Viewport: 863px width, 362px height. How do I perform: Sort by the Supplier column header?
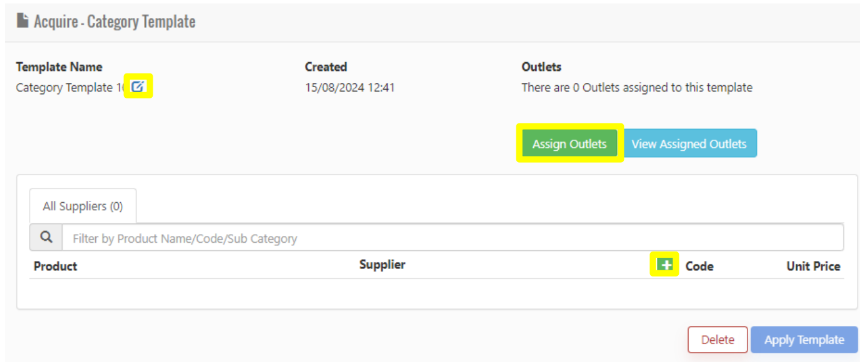click(x=383, y=265)
